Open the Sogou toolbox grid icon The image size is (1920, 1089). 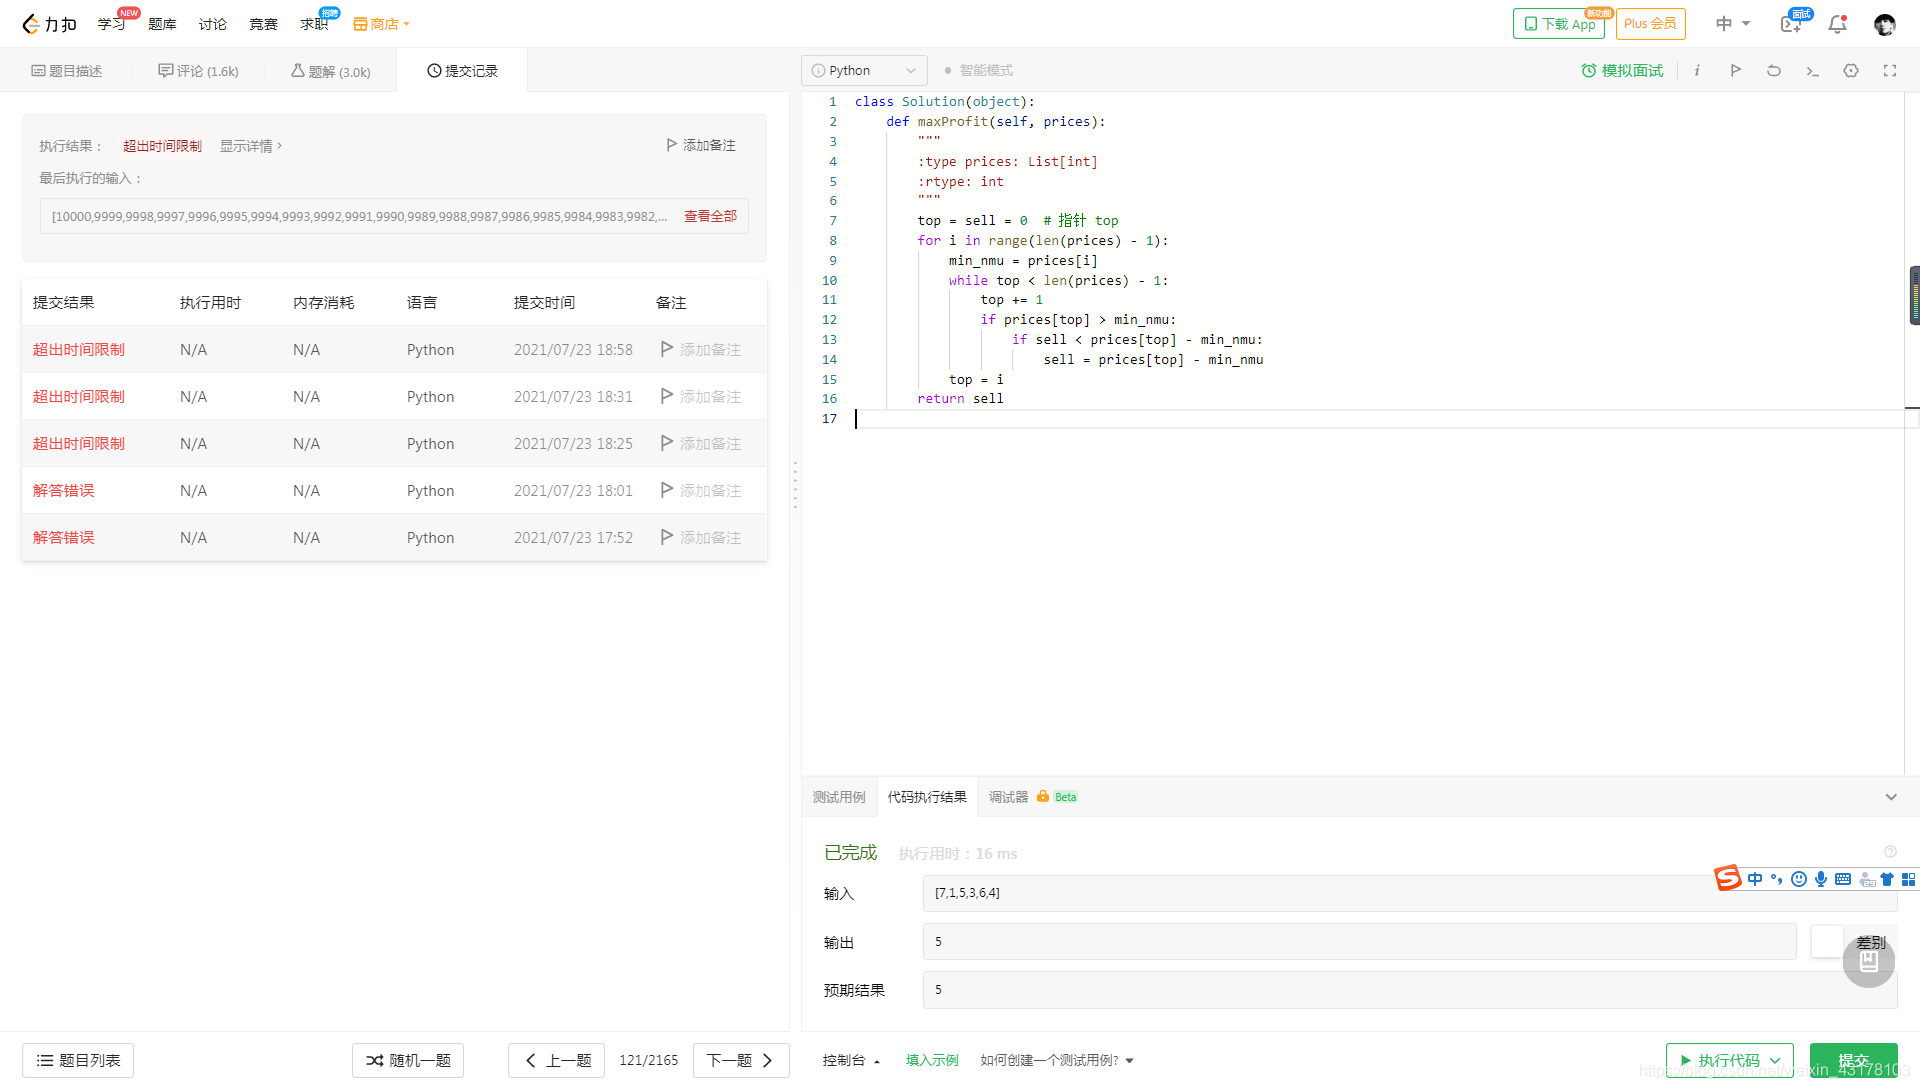pos(1909,879)
